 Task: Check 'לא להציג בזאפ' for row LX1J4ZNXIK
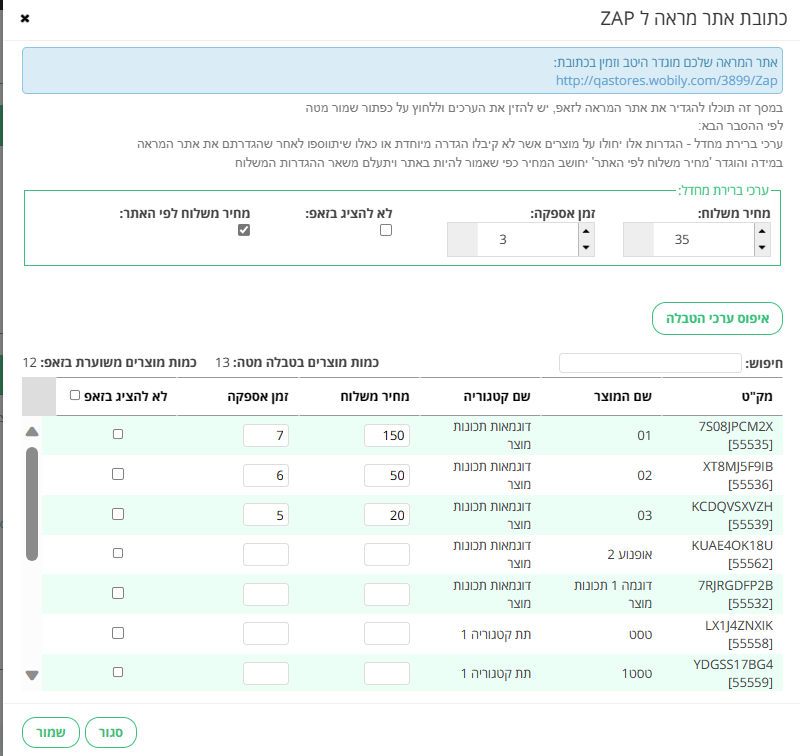[x=118, y=633]
